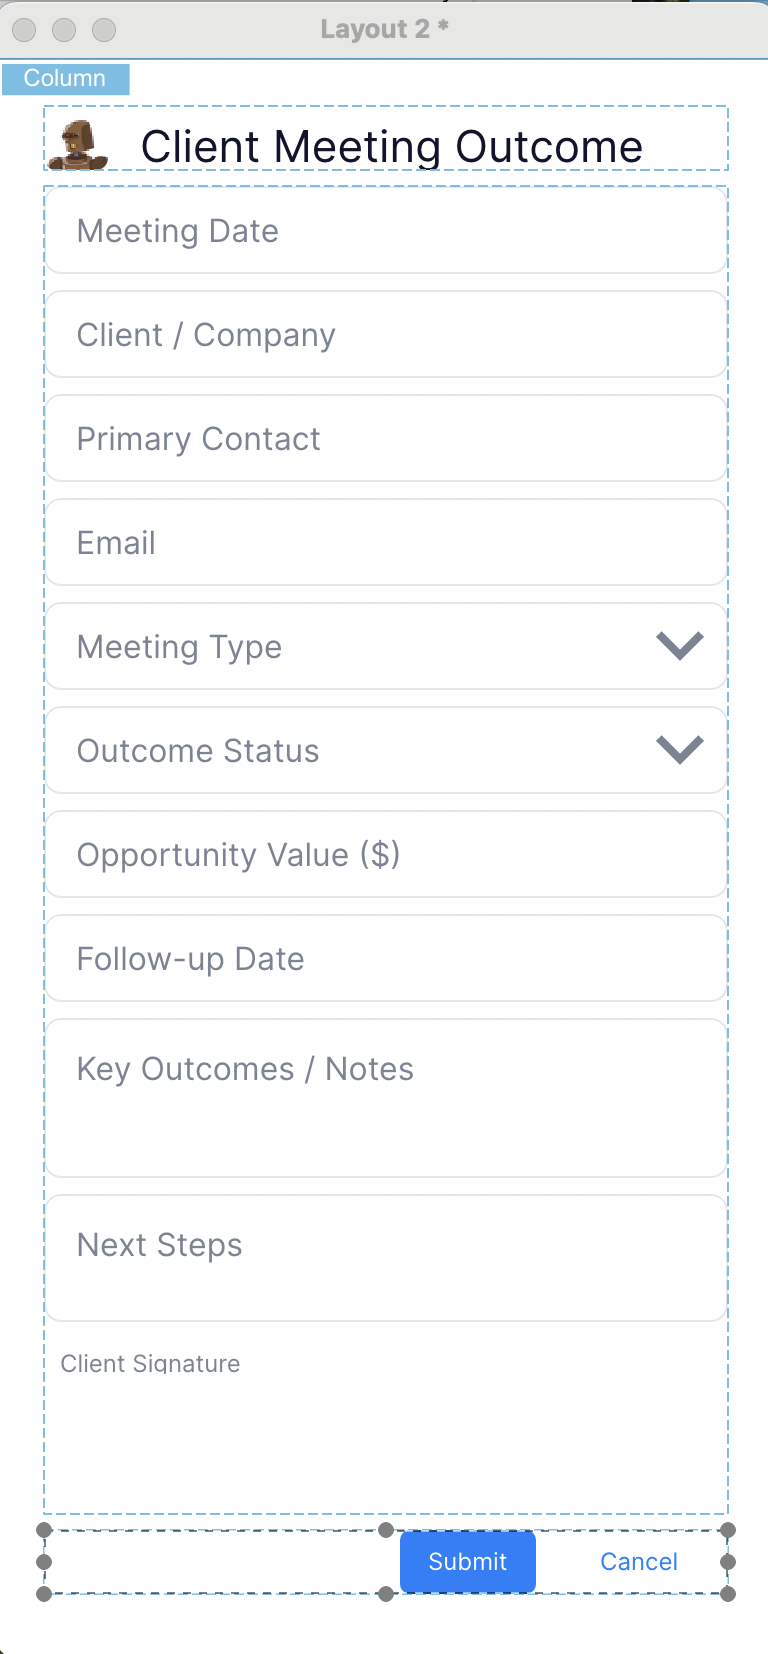Click the Cancel link

click(639, 1562)
